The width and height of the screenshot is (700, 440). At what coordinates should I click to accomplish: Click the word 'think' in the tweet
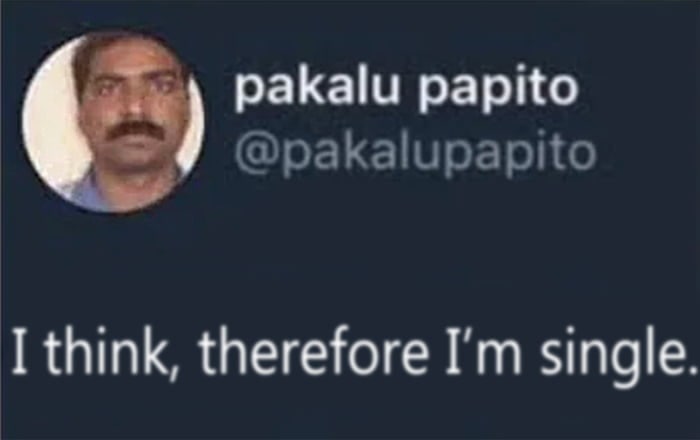tap(105, 351)
